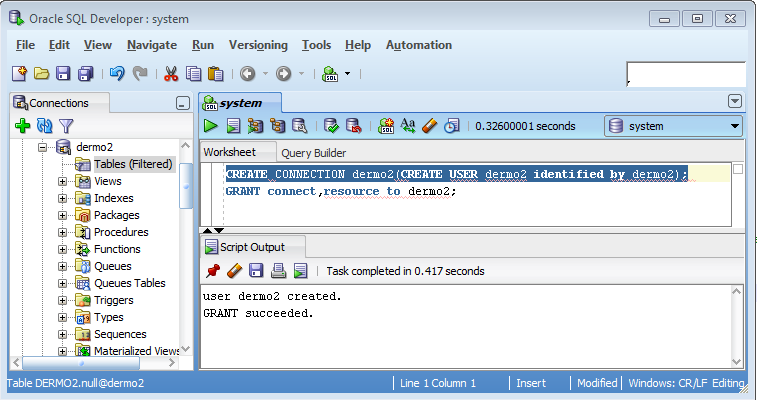Toggle upper/lower case Aa icon
Viewport: 757px width, 400px height.
tap(408, 126)
